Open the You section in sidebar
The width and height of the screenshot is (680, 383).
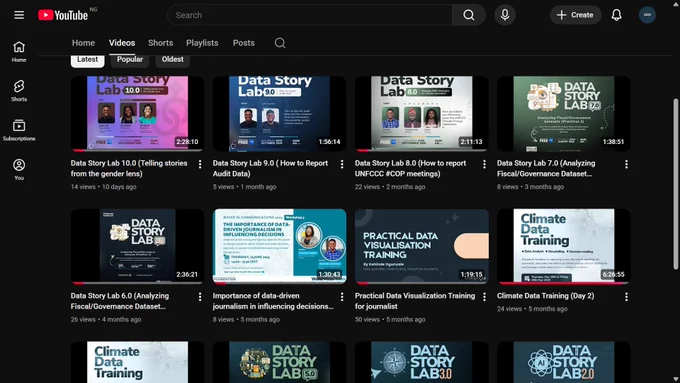19,170
